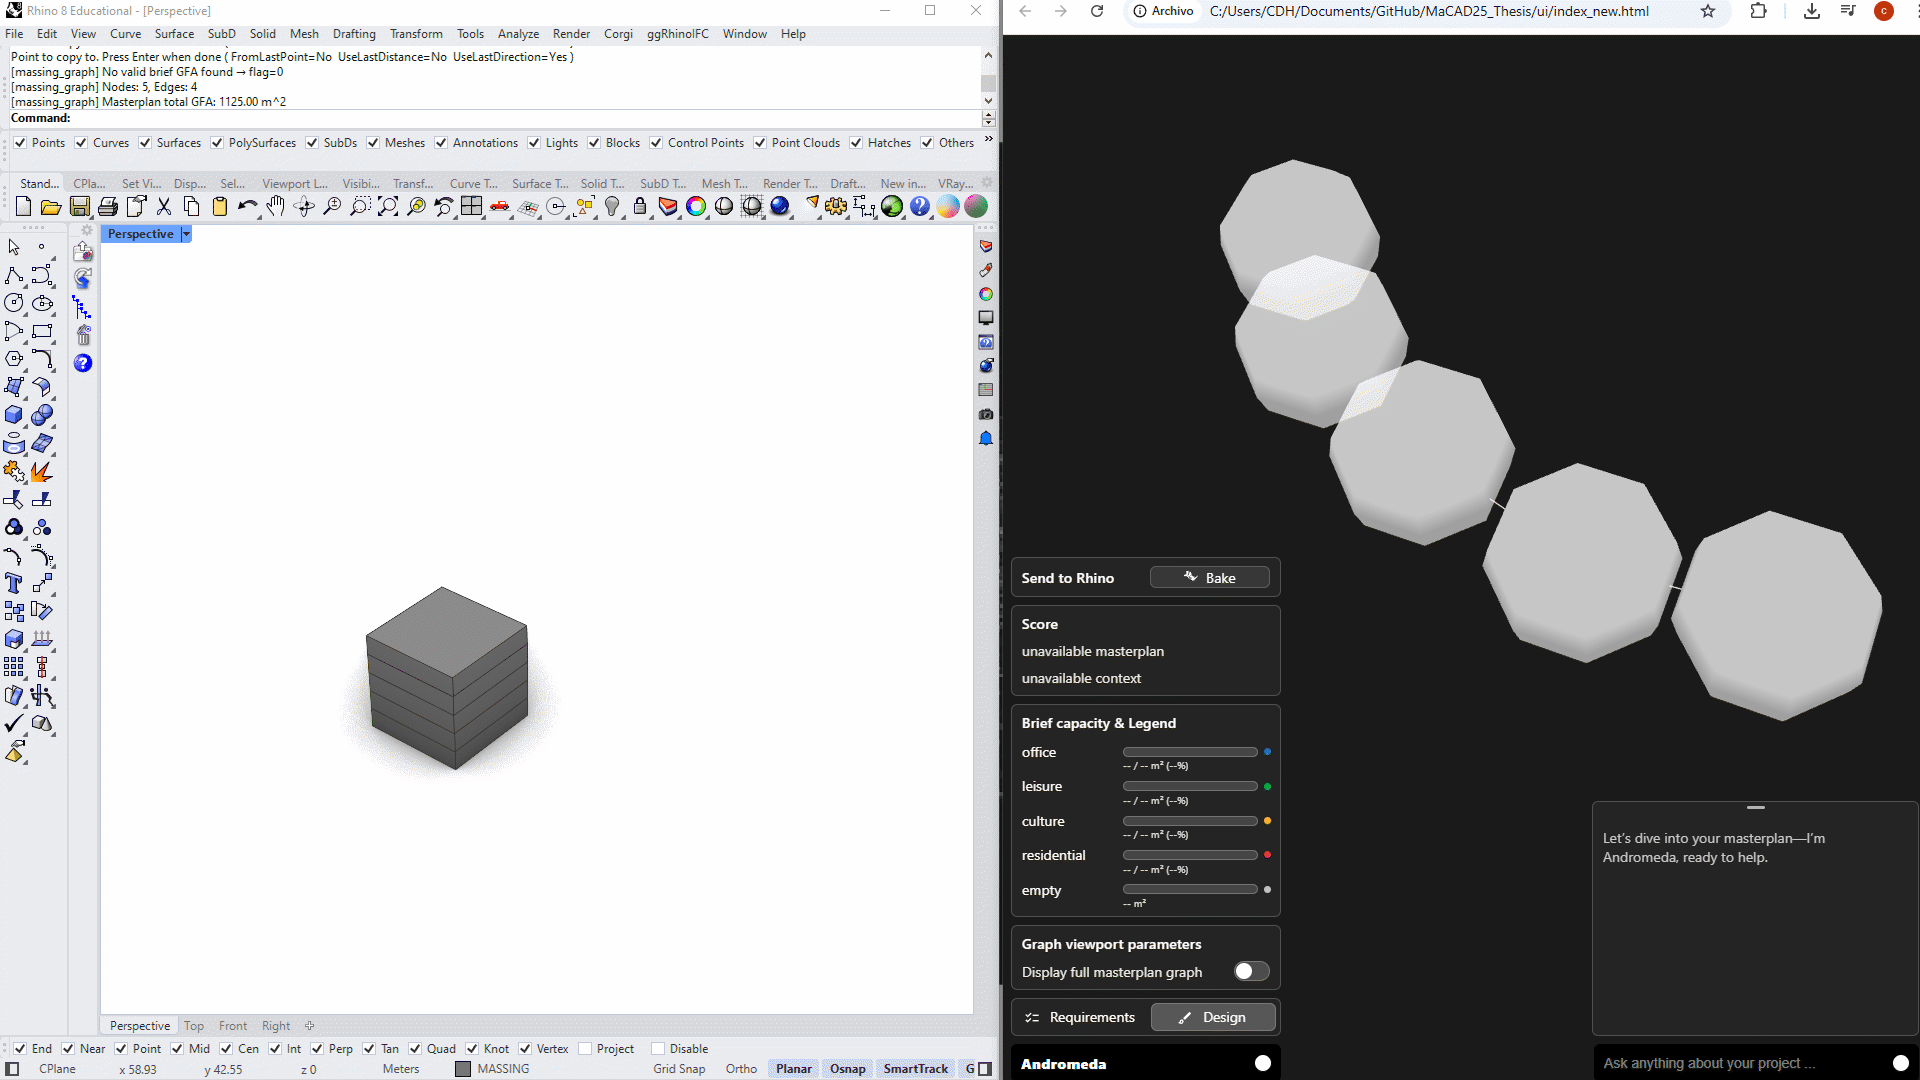Screen dimensions: 1920x1080
Task: Click the Print icon in toolbar
Action: point(108,207)
